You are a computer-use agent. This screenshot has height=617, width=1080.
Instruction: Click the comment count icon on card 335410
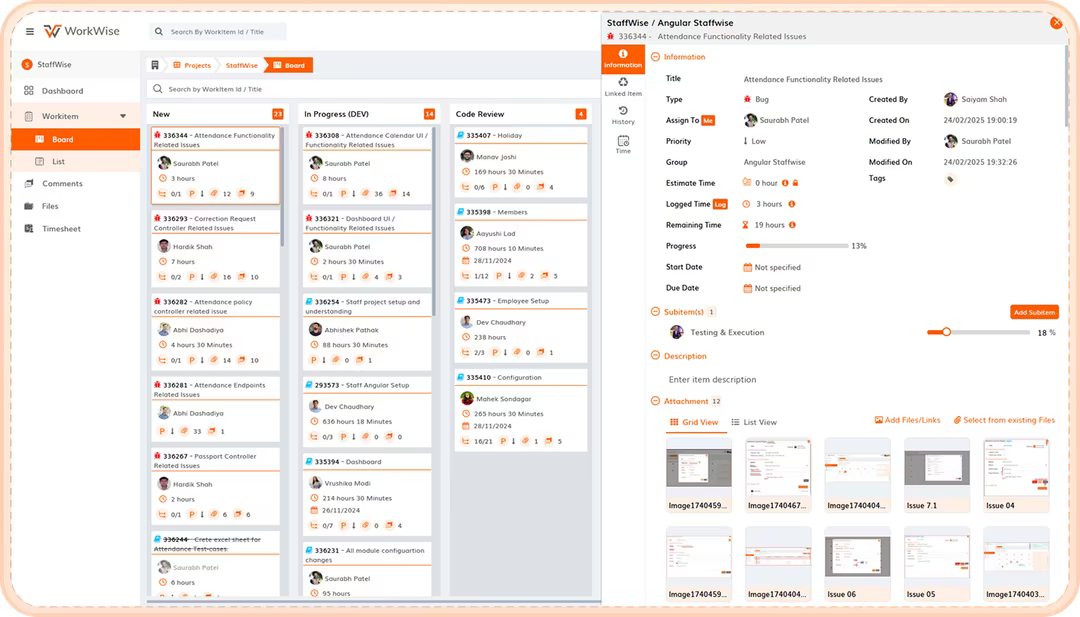[549, 441]
